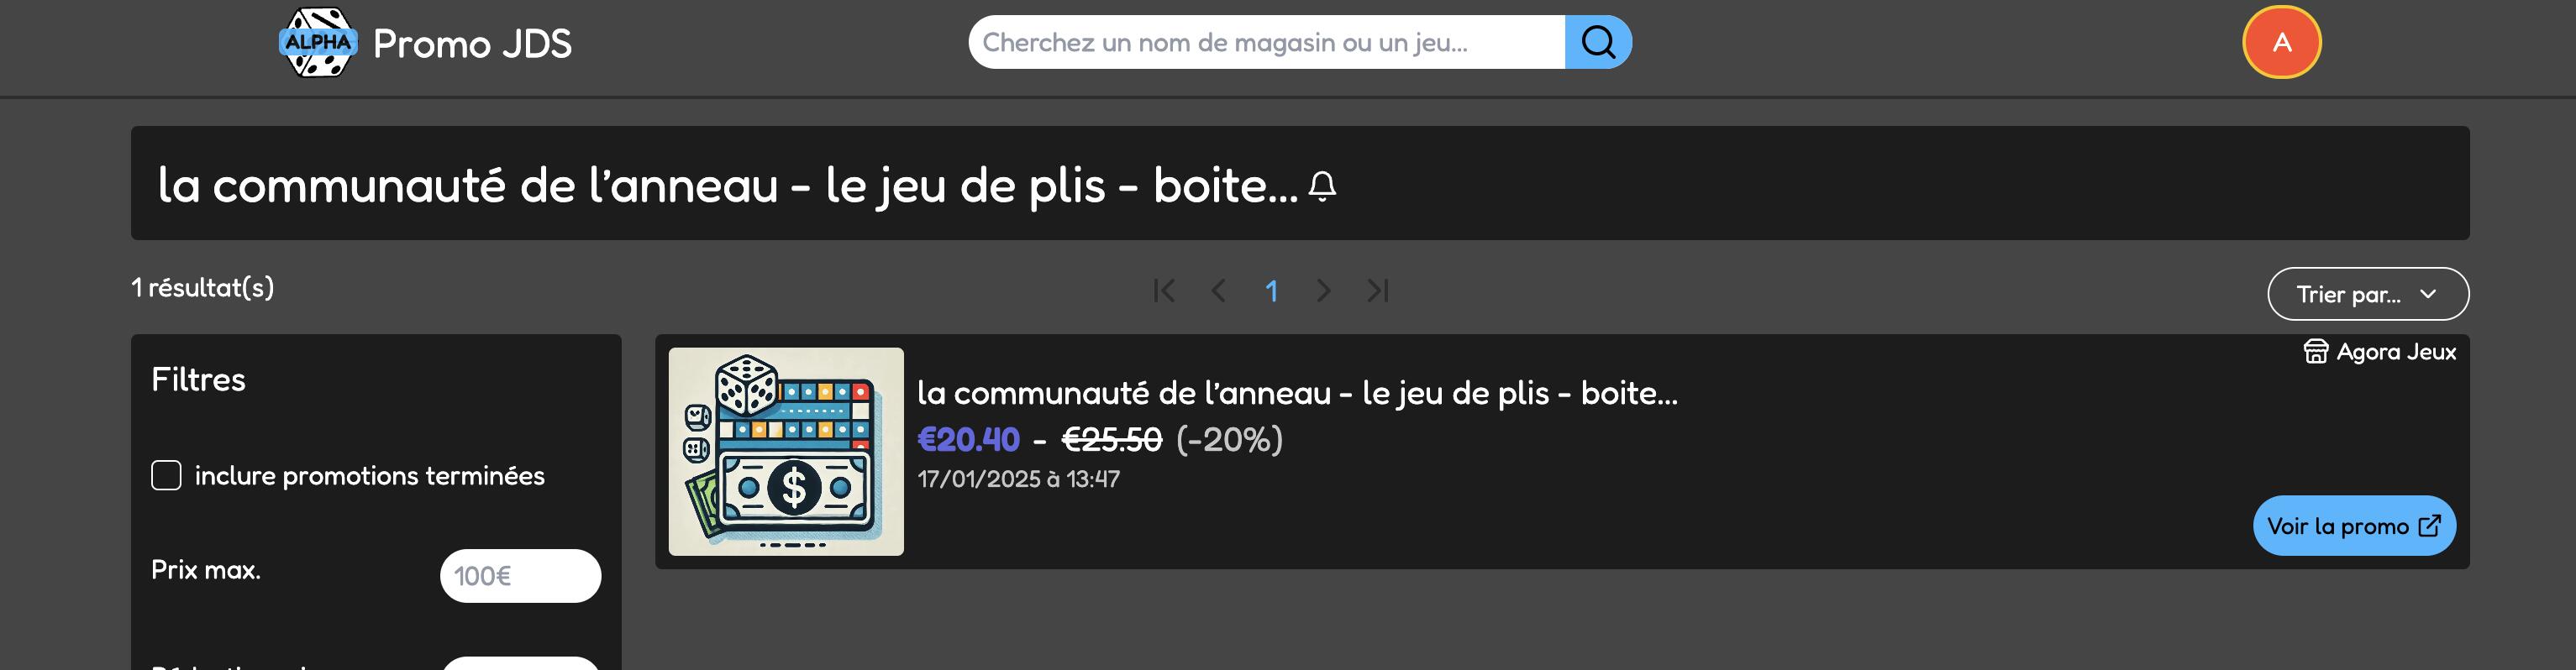Click external-link icon in Voir la promo
Screen dimensions: 2576x670
point(2429,526)
